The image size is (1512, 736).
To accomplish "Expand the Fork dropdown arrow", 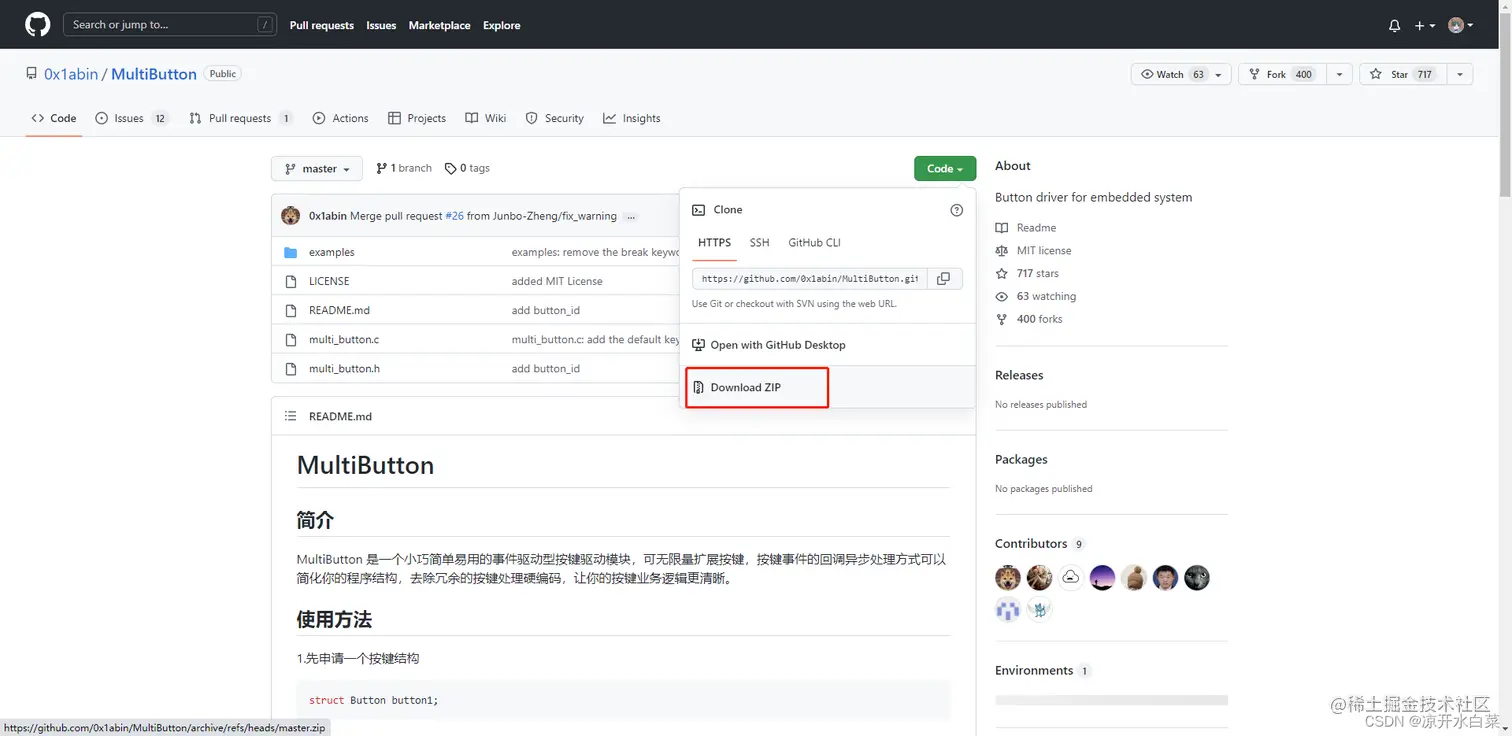I will 1340,75.
